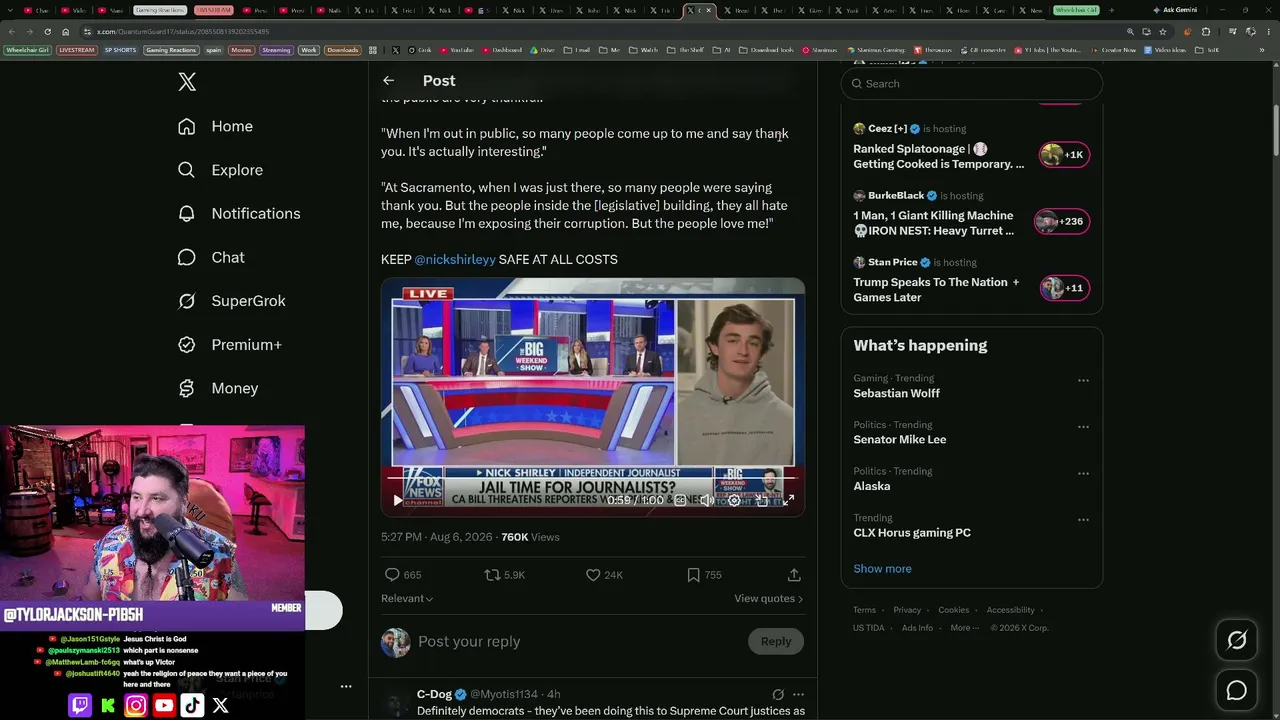Open the floating messages chat button
Image resolution: width=1280 pixels, height=720 pixels.
tap(1237, 691)
